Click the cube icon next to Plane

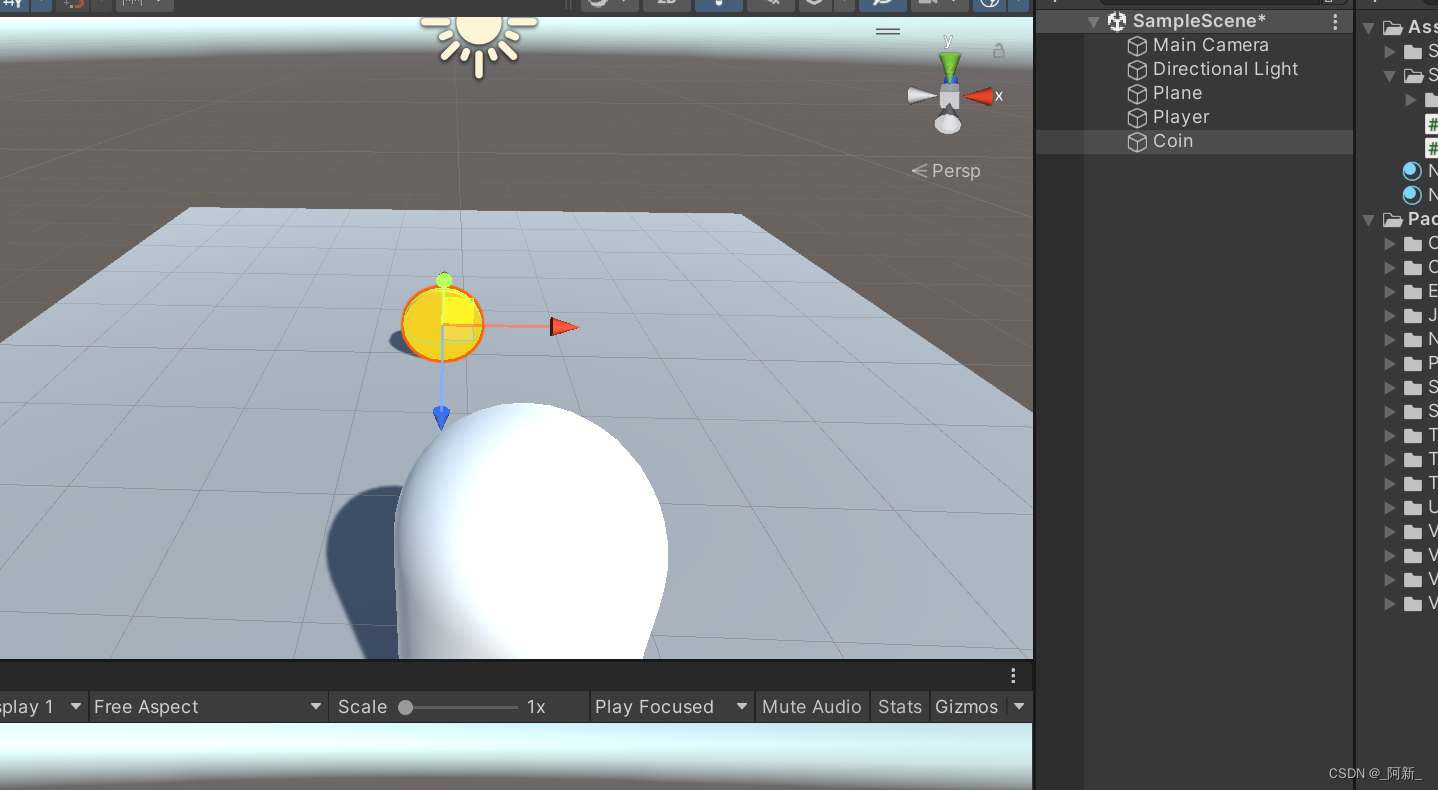[x=1137, y=93]
